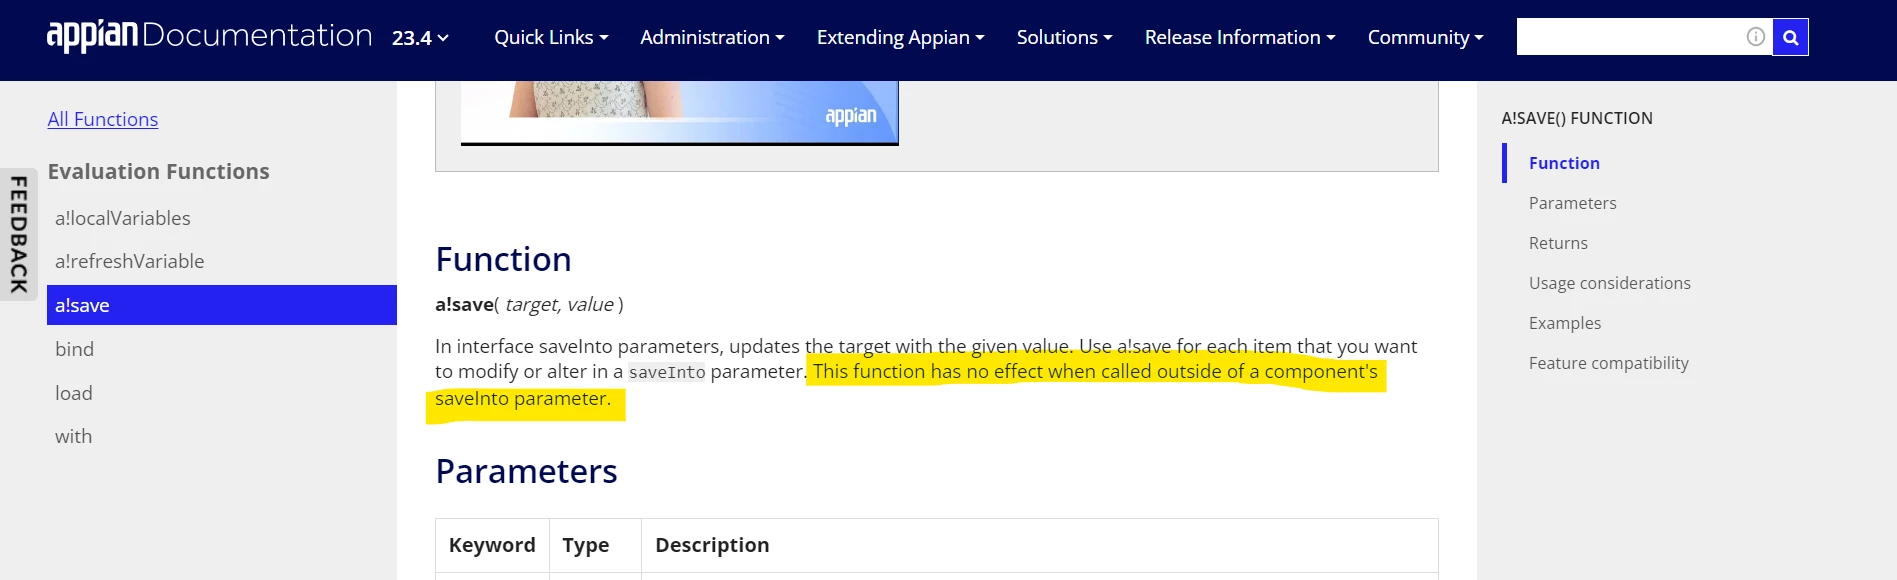
Task: Click the Function heading
Action: 503,260
